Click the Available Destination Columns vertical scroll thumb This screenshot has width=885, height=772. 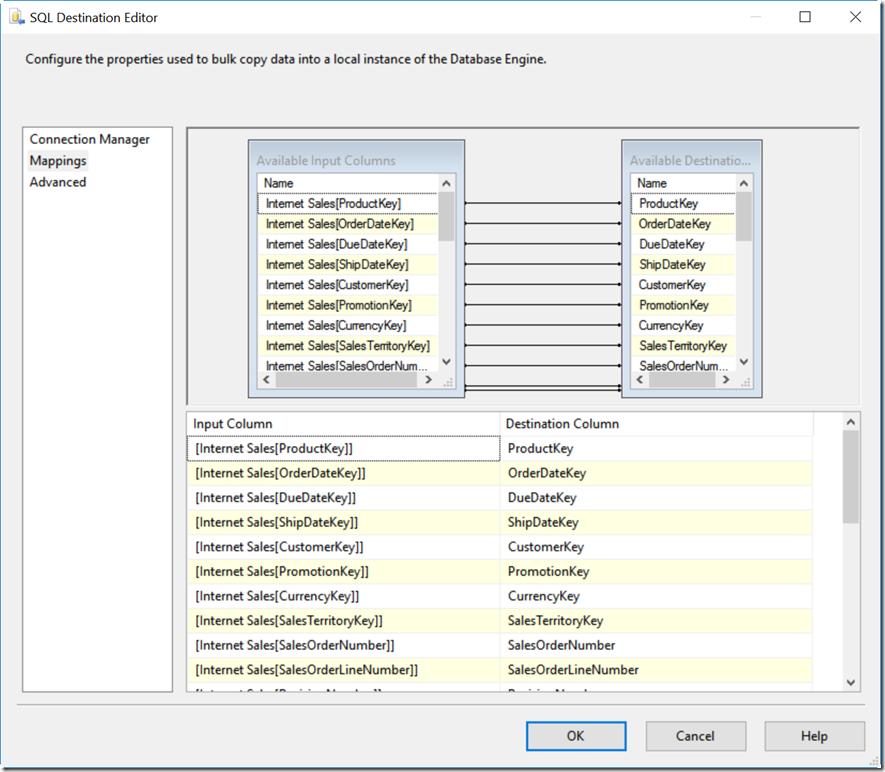(x=744, y=217)
